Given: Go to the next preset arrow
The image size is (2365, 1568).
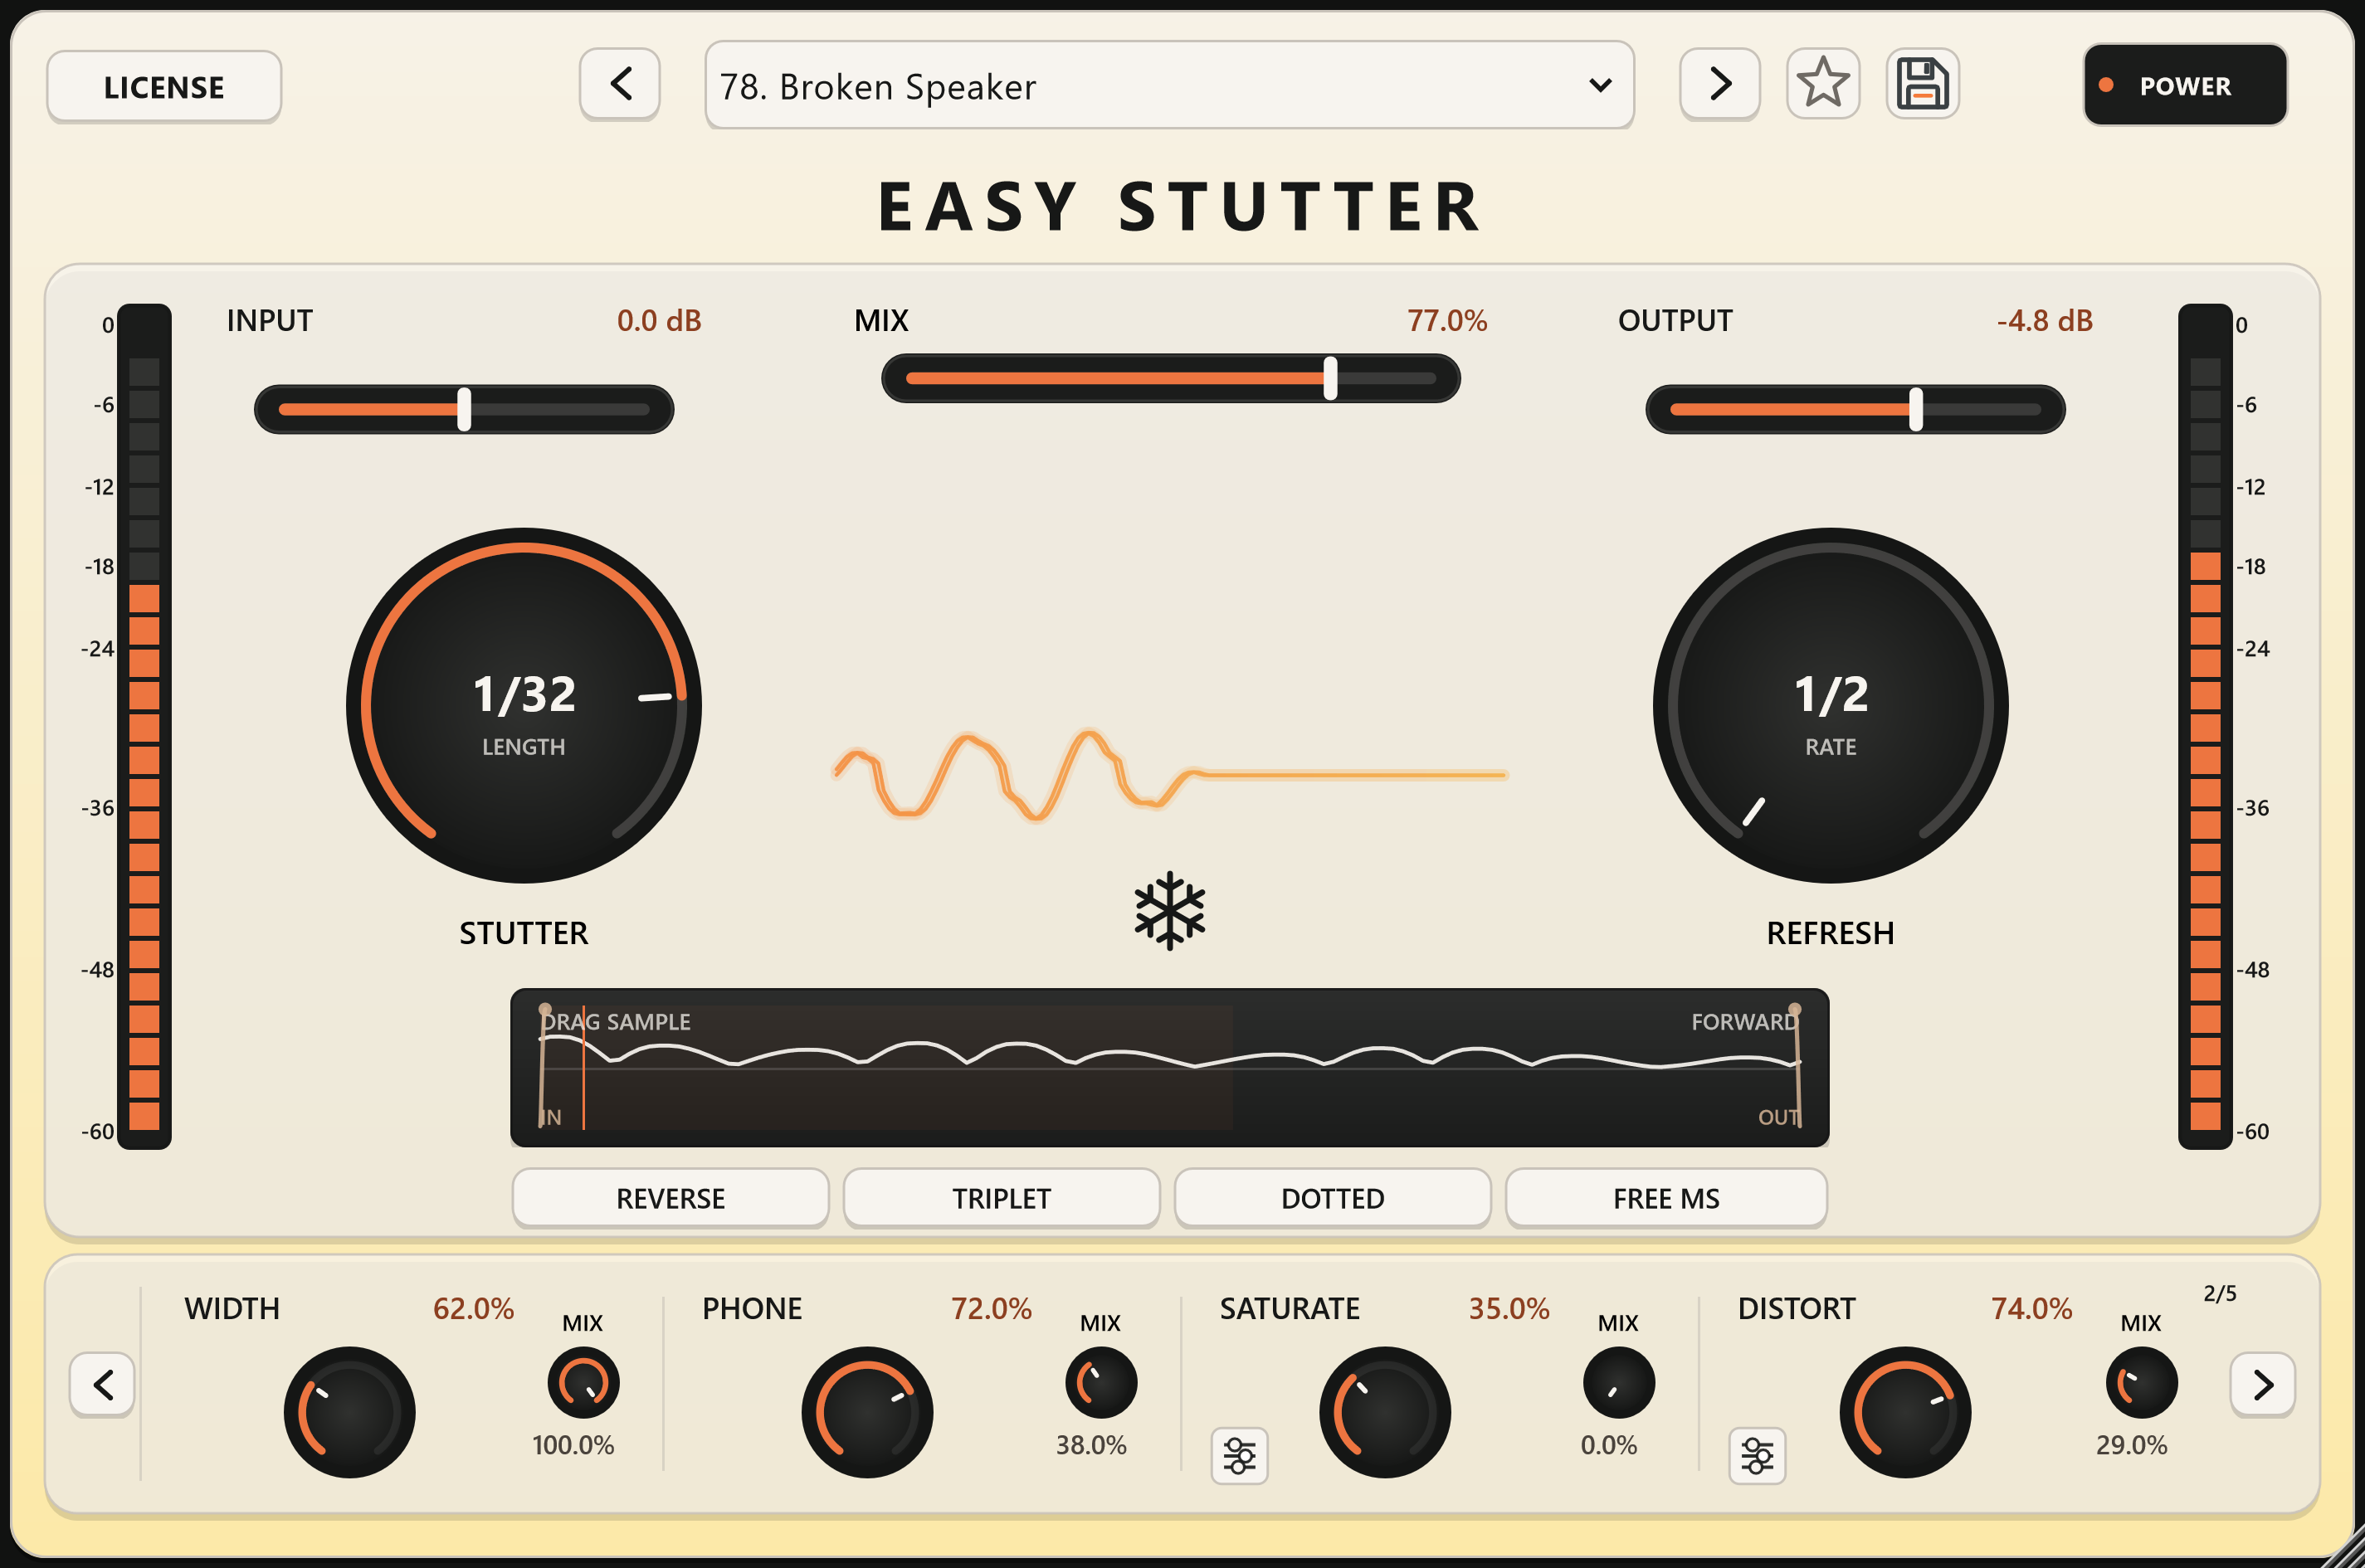Looking at the screenshot, I should 1719,84.
